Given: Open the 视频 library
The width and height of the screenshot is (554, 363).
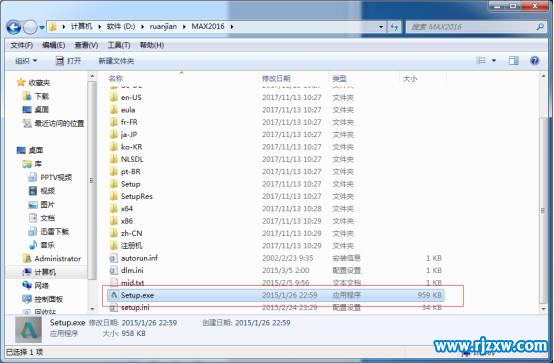Looking at the screenshot, I should [42, 191].
